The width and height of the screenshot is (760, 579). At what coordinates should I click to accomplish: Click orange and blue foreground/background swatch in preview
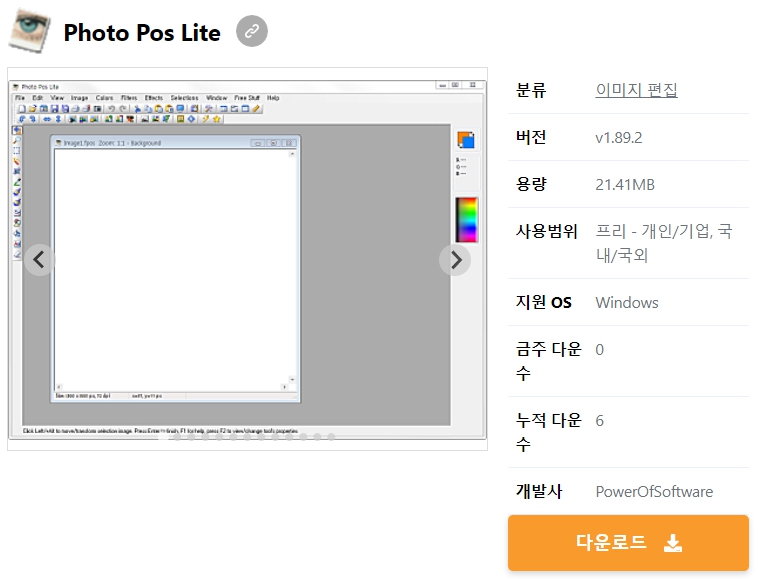coord(466,140)
